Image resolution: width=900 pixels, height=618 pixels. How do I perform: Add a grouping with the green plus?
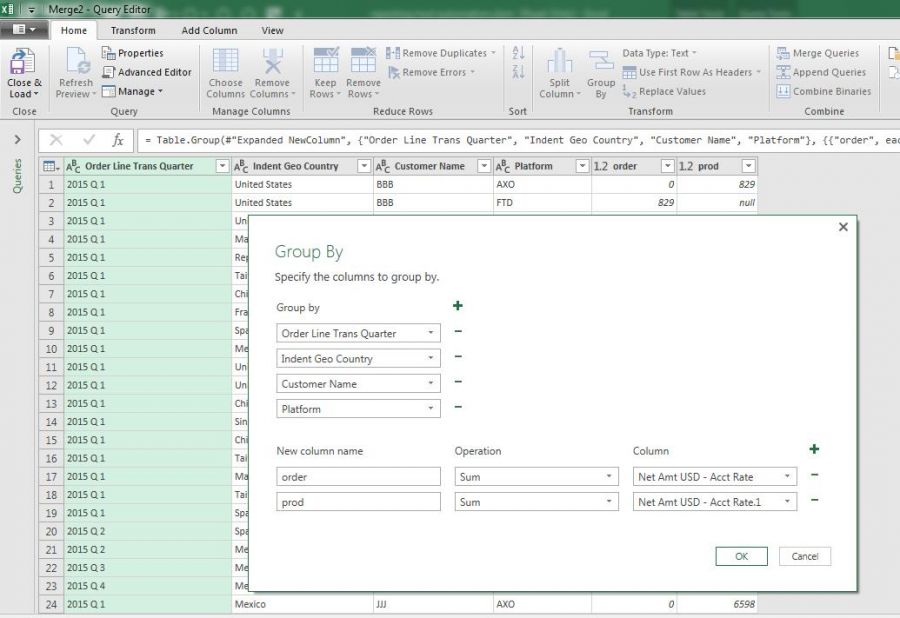457,306
